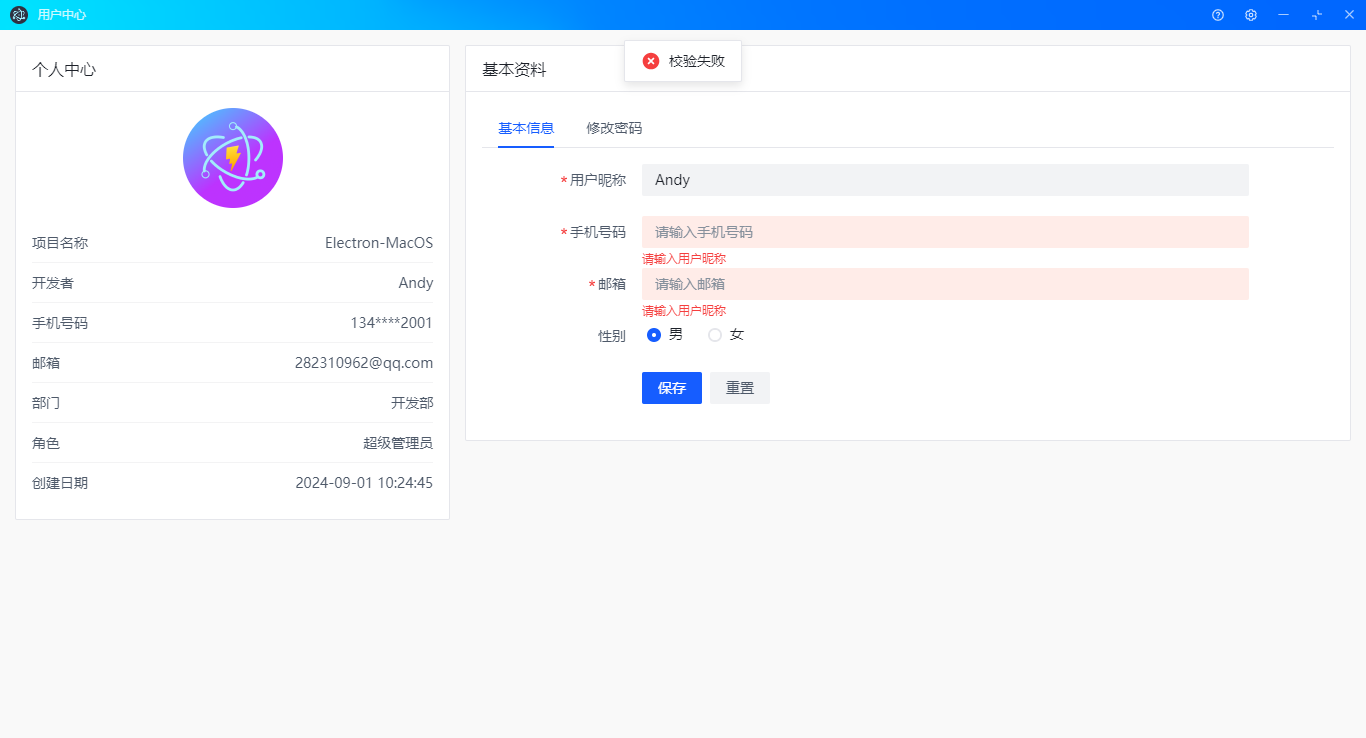This screenshot has height=738, width=1366.
Task: Click the 重置 reset button
Action: 739,388
